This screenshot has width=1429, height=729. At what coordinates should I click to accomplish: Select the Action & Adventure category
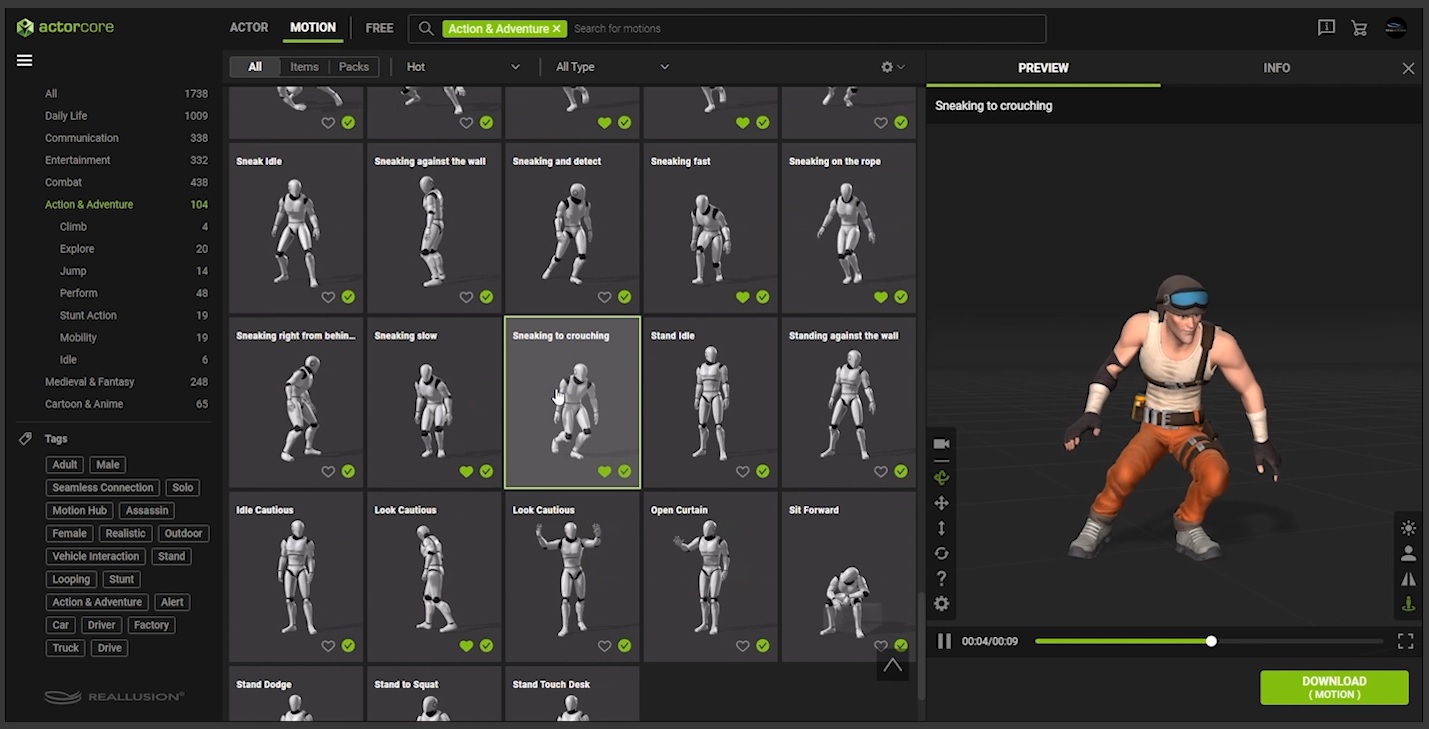(89, 204)
